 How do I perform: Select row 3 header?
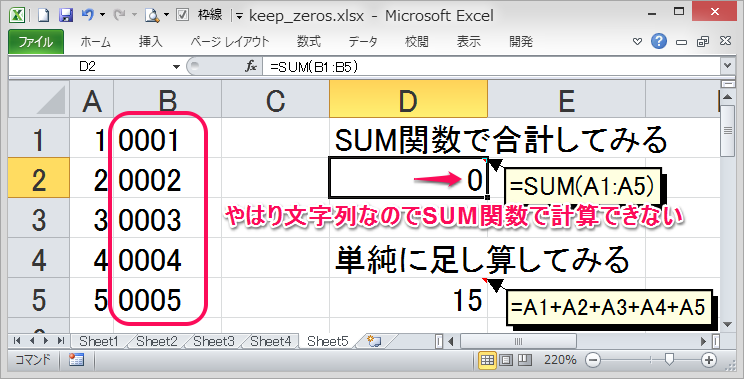coord(39,219)
